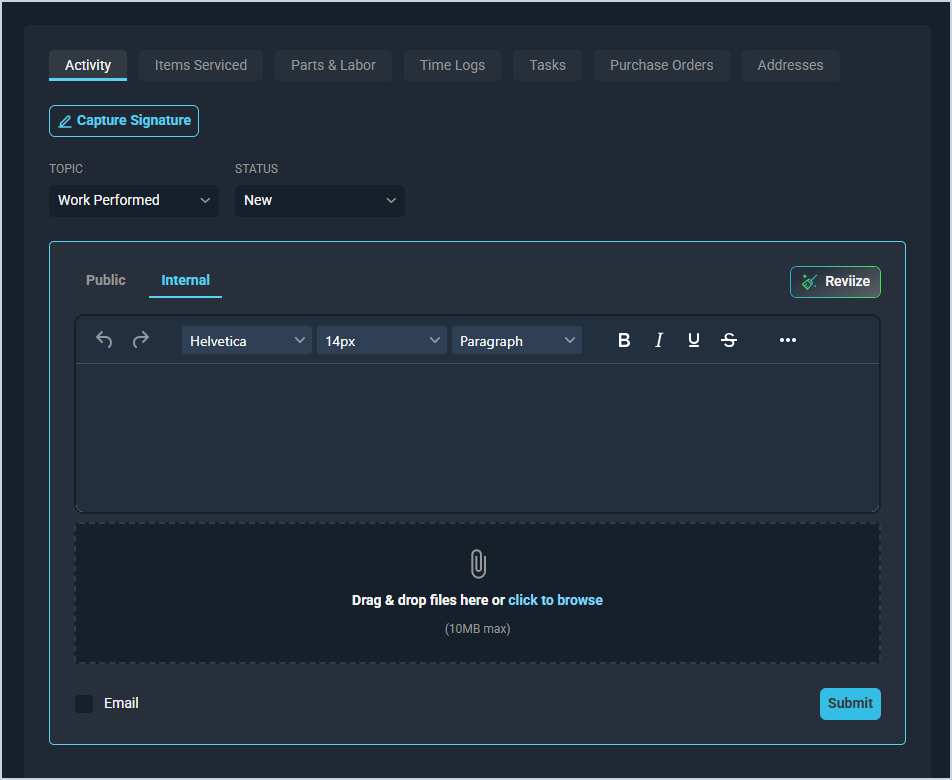Open the Paragraph block format dropdown

[517, 341]
